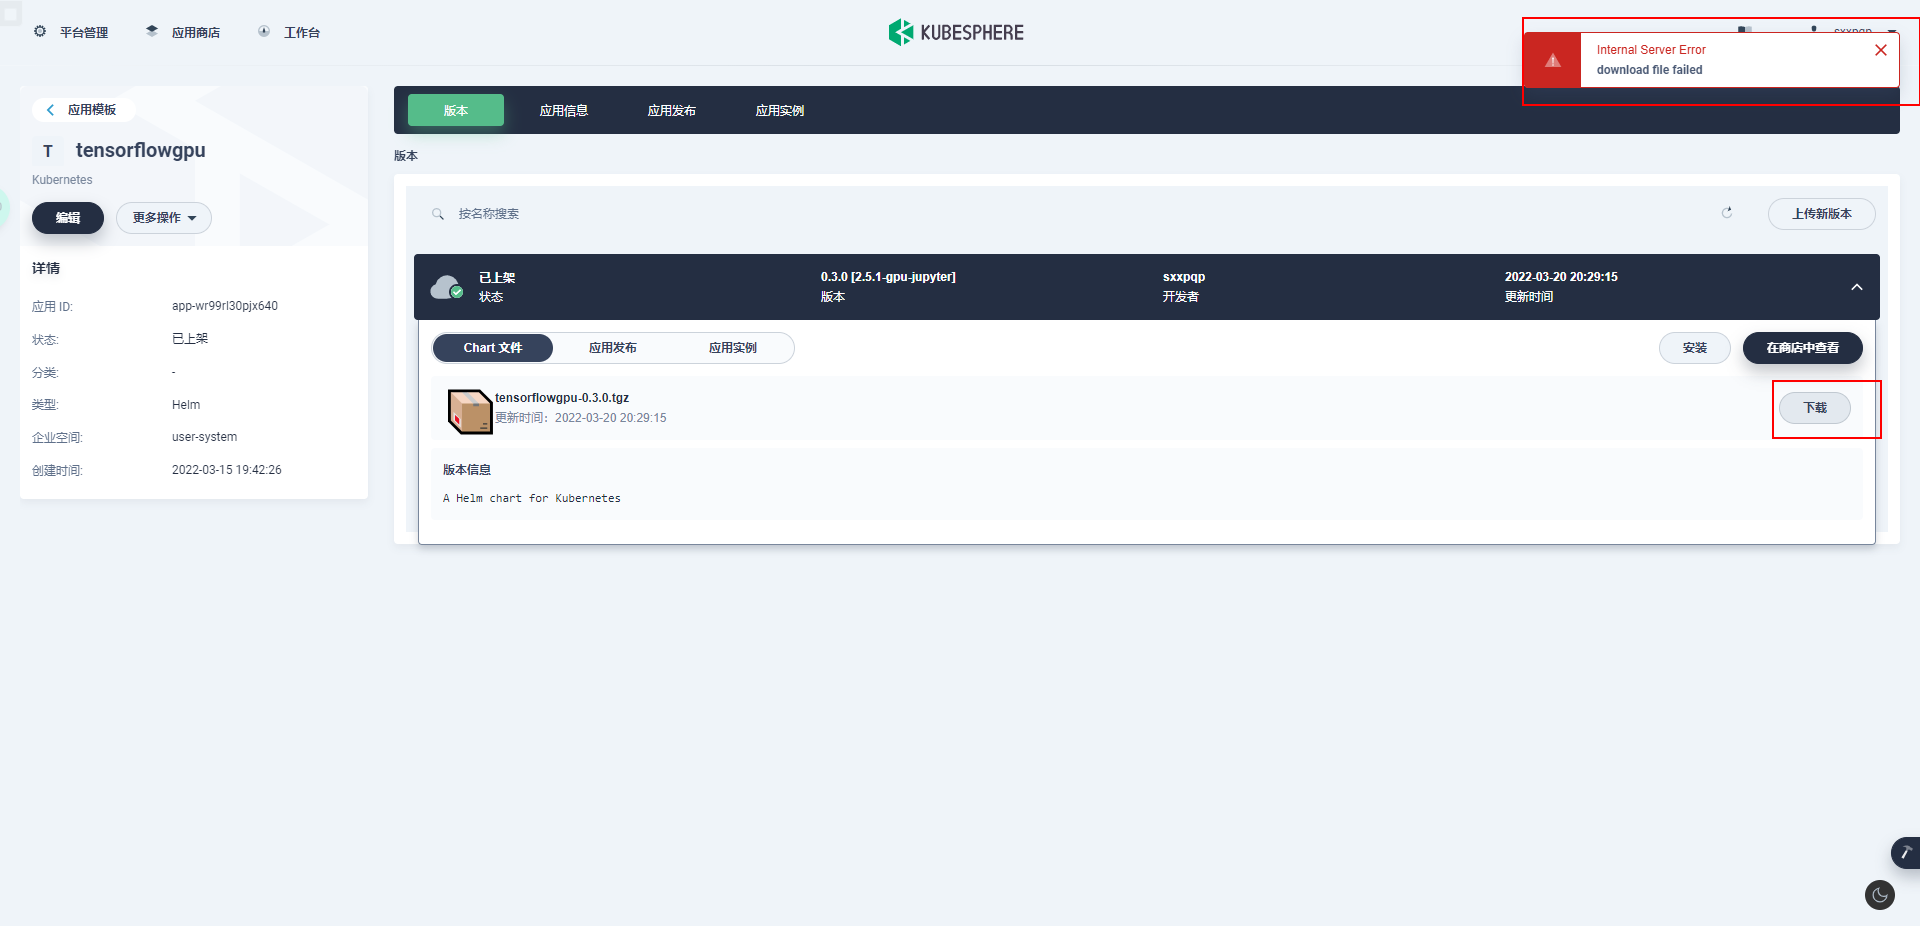
Task: Select the Chart 文件 sub-tab
Action: (x=492, y=348)
